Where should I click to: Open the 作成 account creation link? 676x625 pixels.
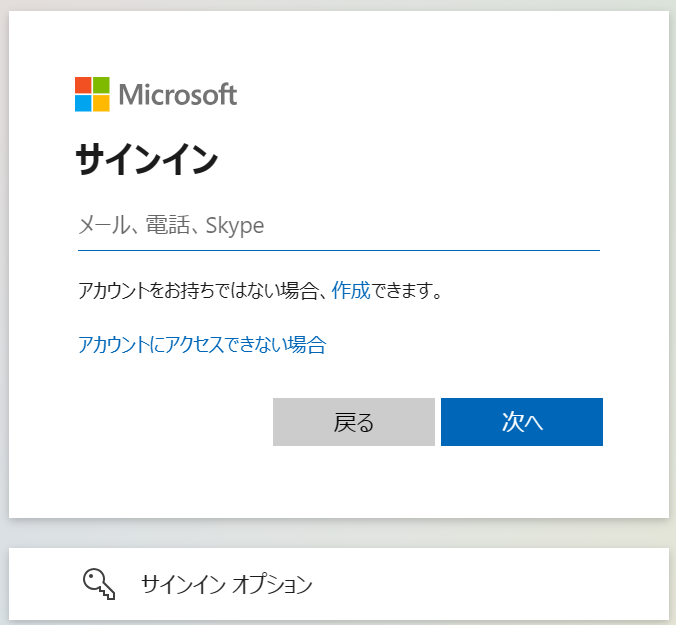[351, 291]
